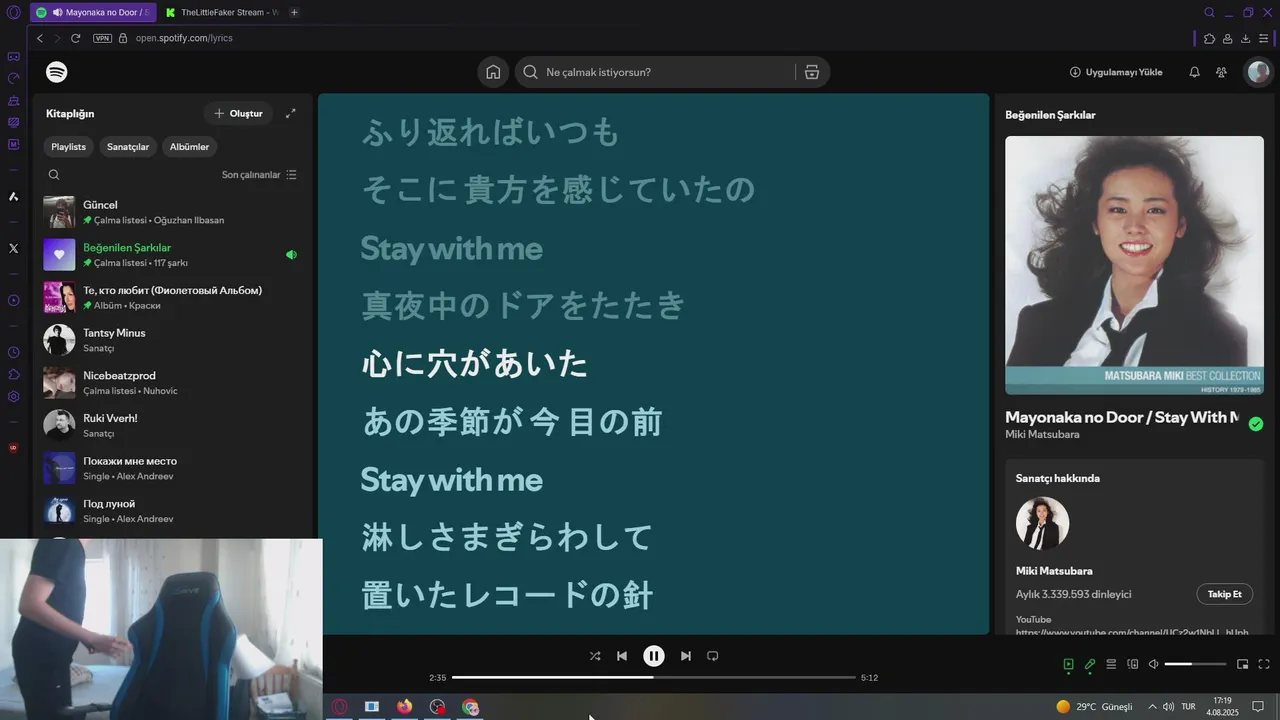
Task: Open a new browser tab
Action: coord(294,12)
